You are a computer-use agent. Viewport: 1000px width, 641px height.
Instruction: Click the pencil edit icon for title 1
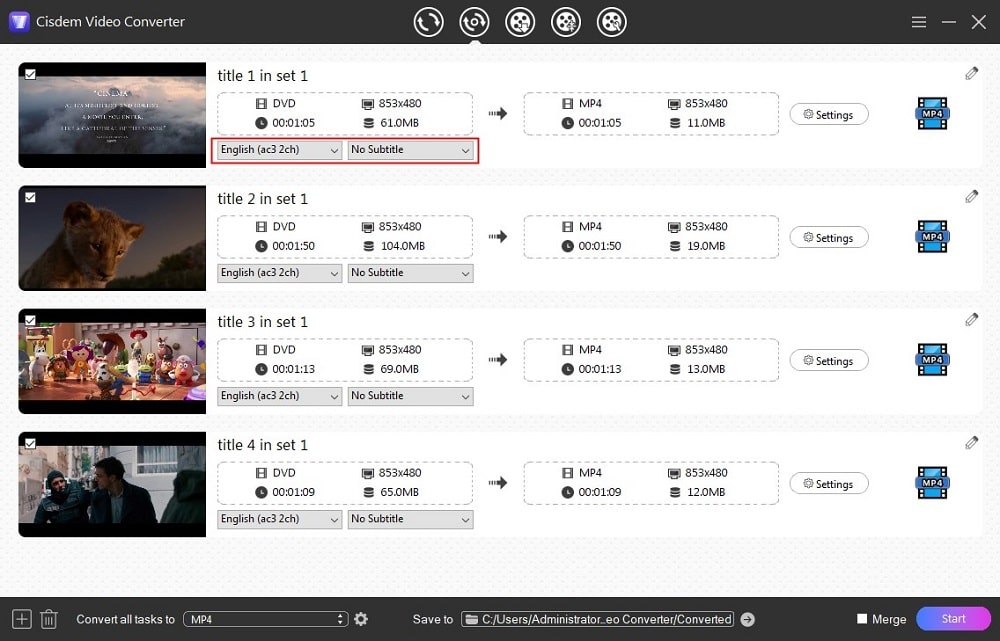(x=971, y=73)
